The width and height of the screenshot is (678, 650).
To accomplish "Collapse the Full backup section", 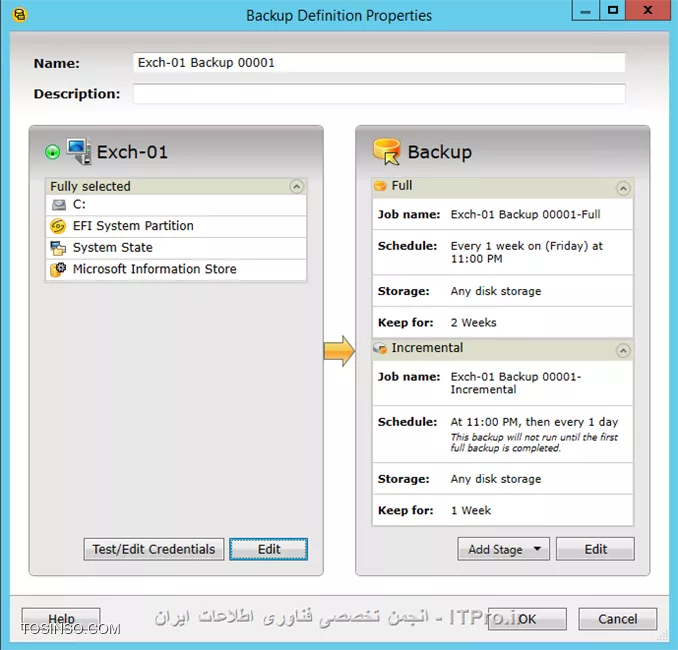I will [x=623, y=188].
